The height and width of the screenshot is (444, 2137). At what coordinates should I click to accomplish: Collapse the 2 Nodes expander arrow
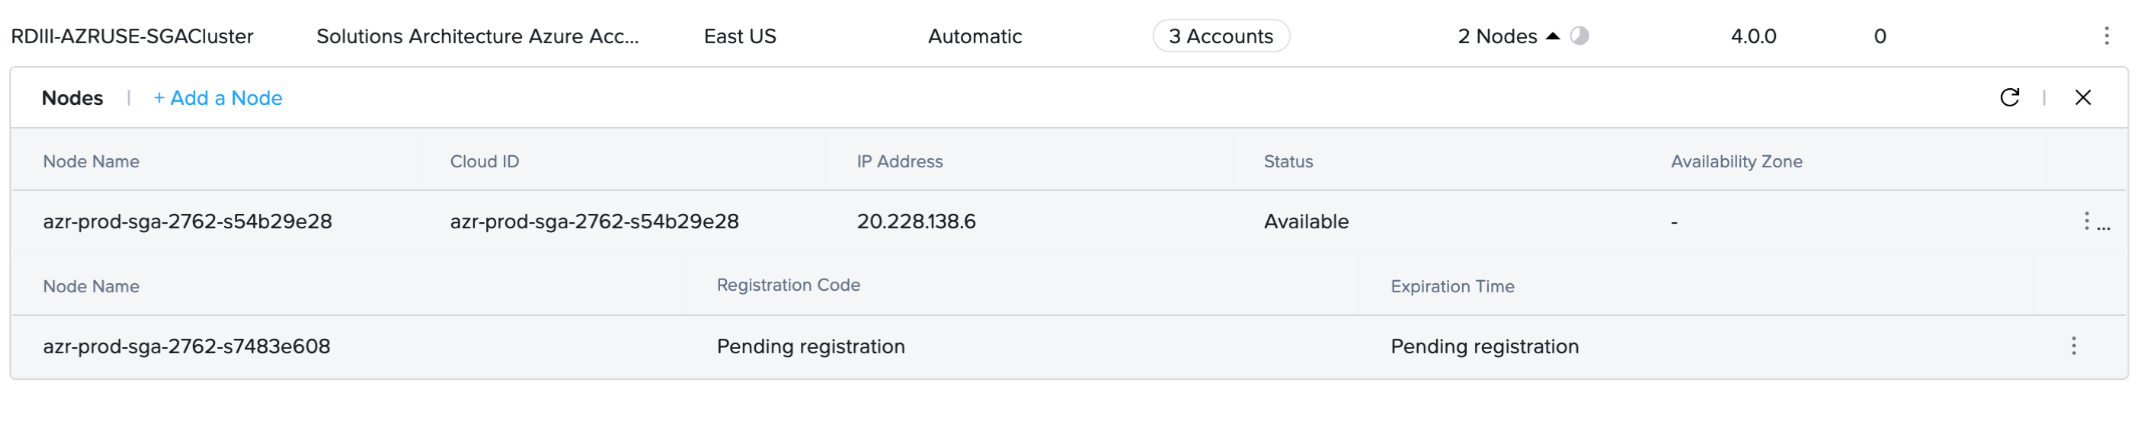pos(1552,36)
